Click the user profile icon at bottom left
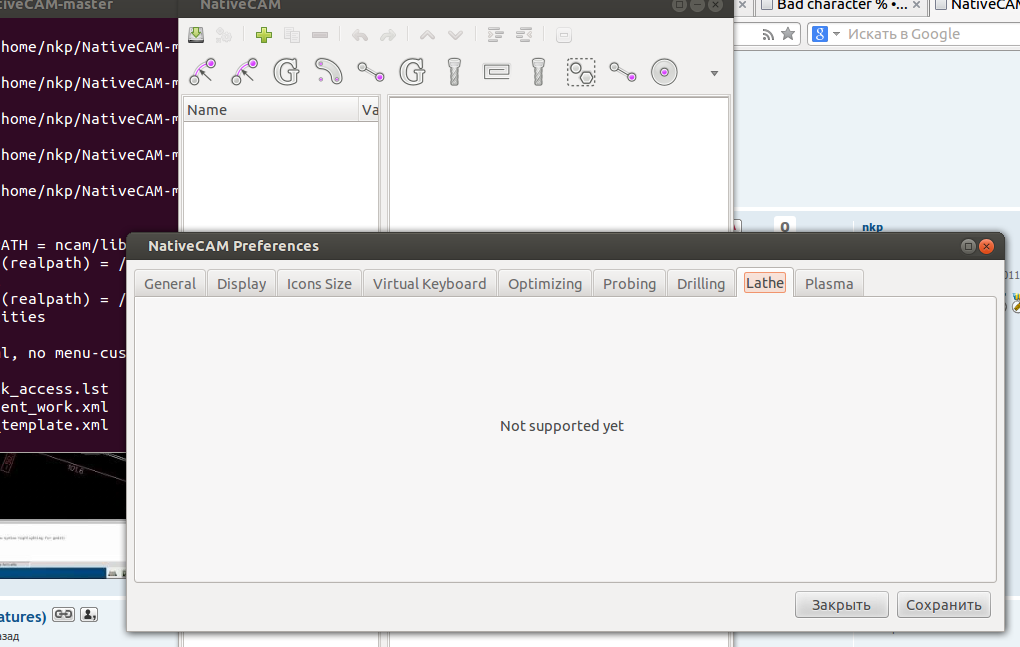The image size is (1020, 647). tap(89, 614)
